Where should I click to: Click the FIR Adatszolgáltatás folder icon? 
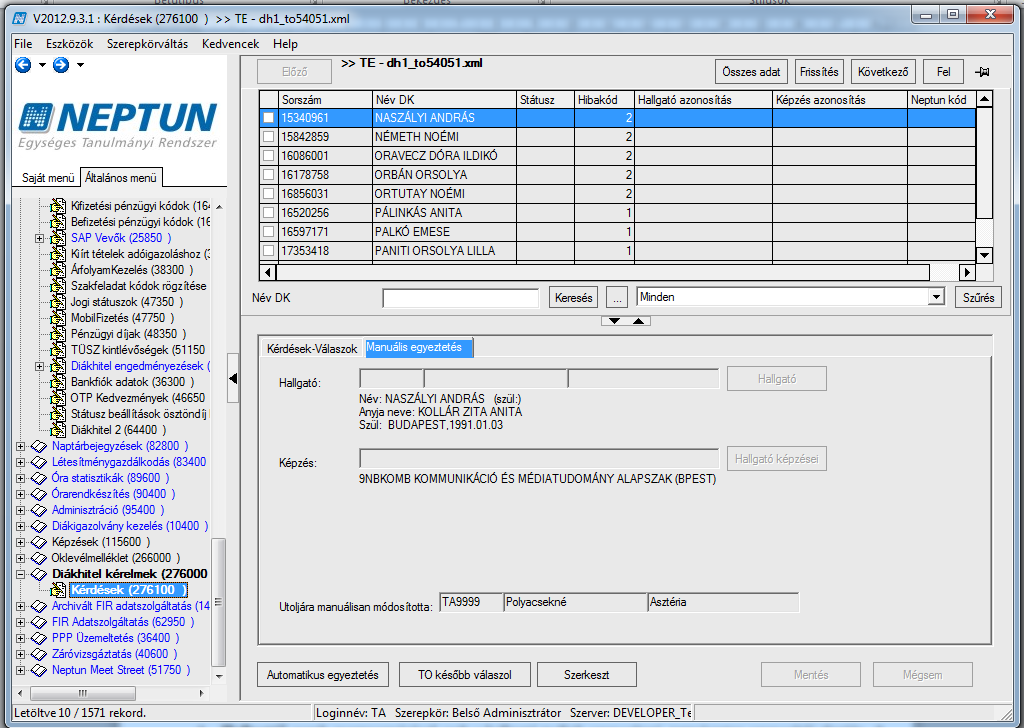click(x=39, y=622)
